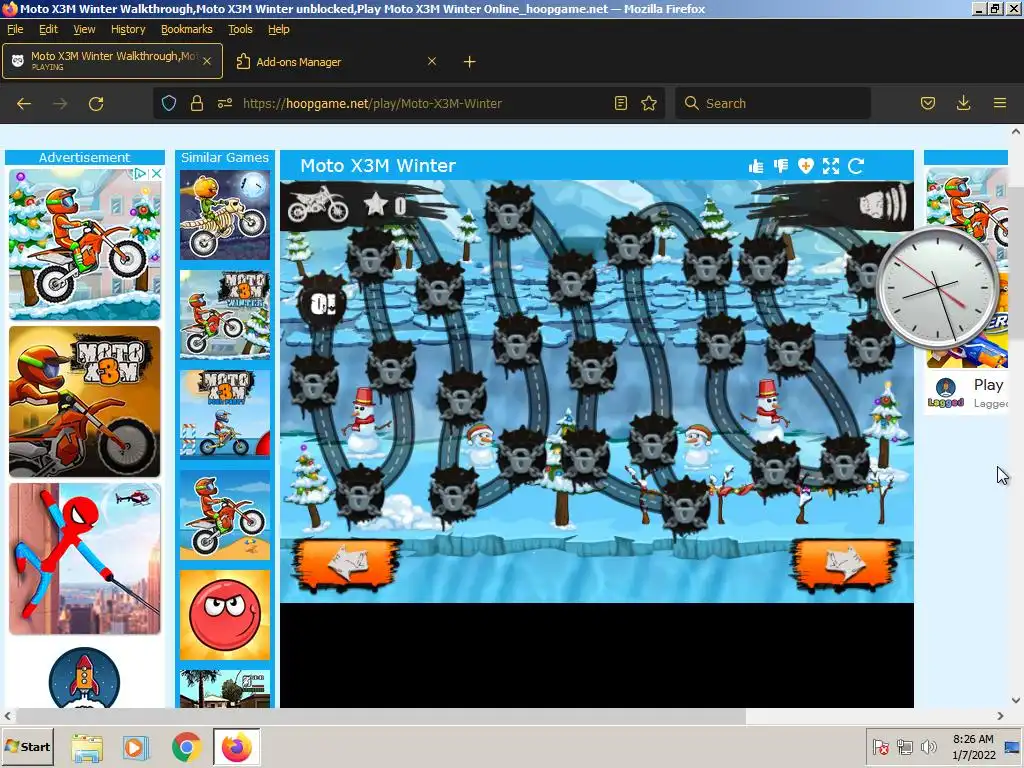This screenshot has height=768, width=1024.
Task: Click the Lagged logo icon in right ad
Action: click(946, 392)
